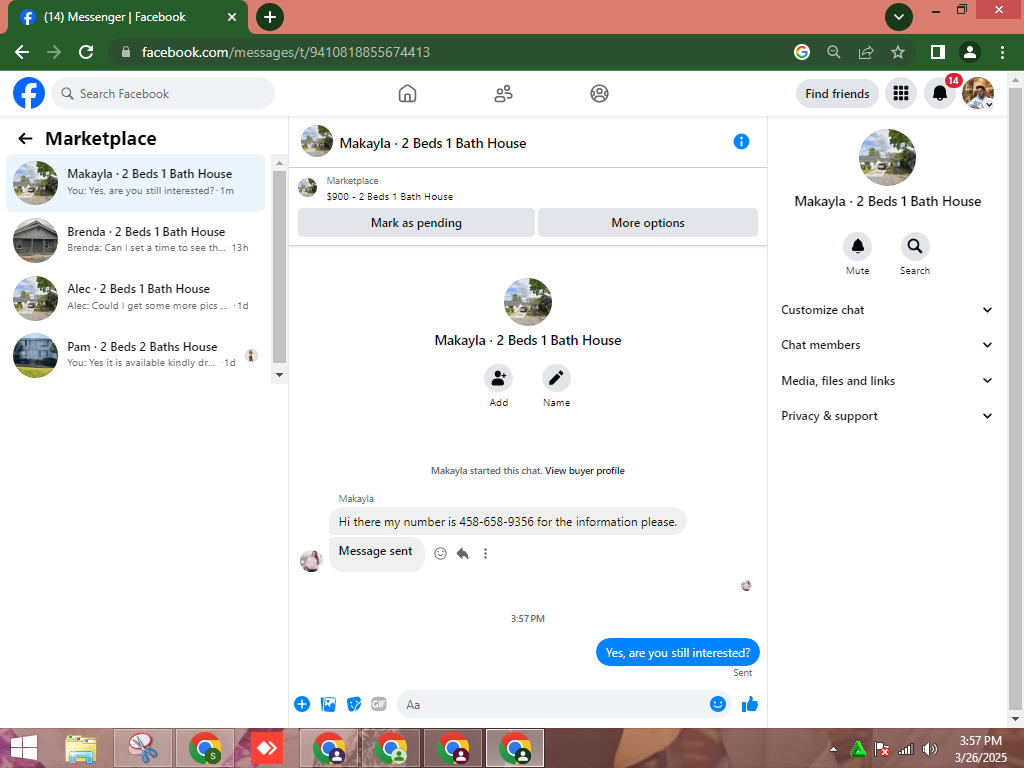Click Yes, are you still interested message
Viewport: 1024px width, 768px height.
click(678, 652)
